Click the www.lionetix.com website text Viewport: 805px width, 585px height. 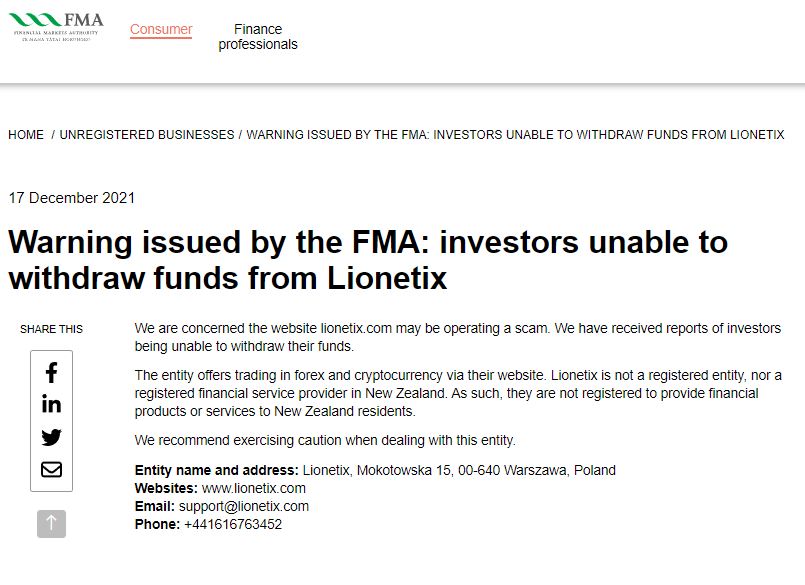[x=254, y=488]
